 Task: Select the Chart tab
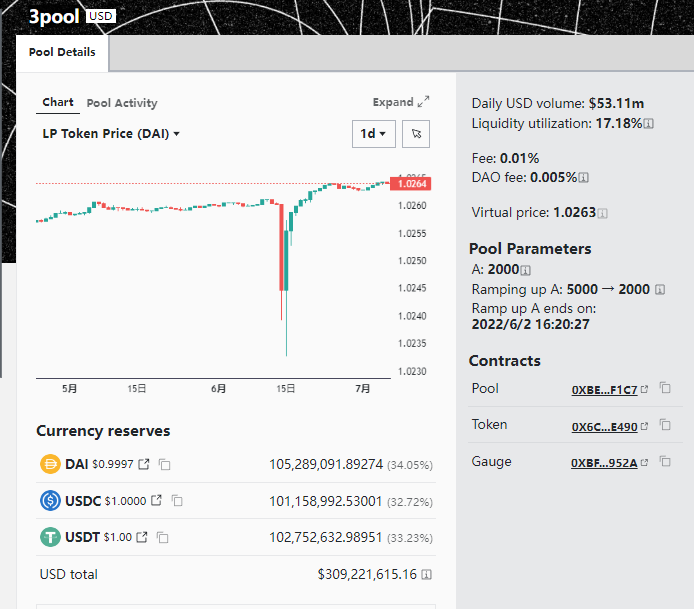(x=58, y=103)
